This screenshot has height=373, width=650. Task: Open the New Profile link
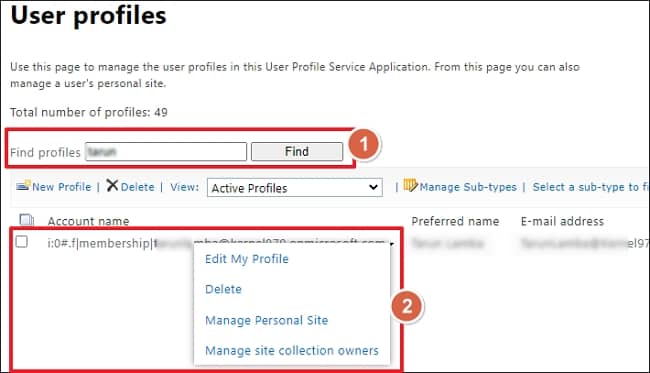click(61, 187)
